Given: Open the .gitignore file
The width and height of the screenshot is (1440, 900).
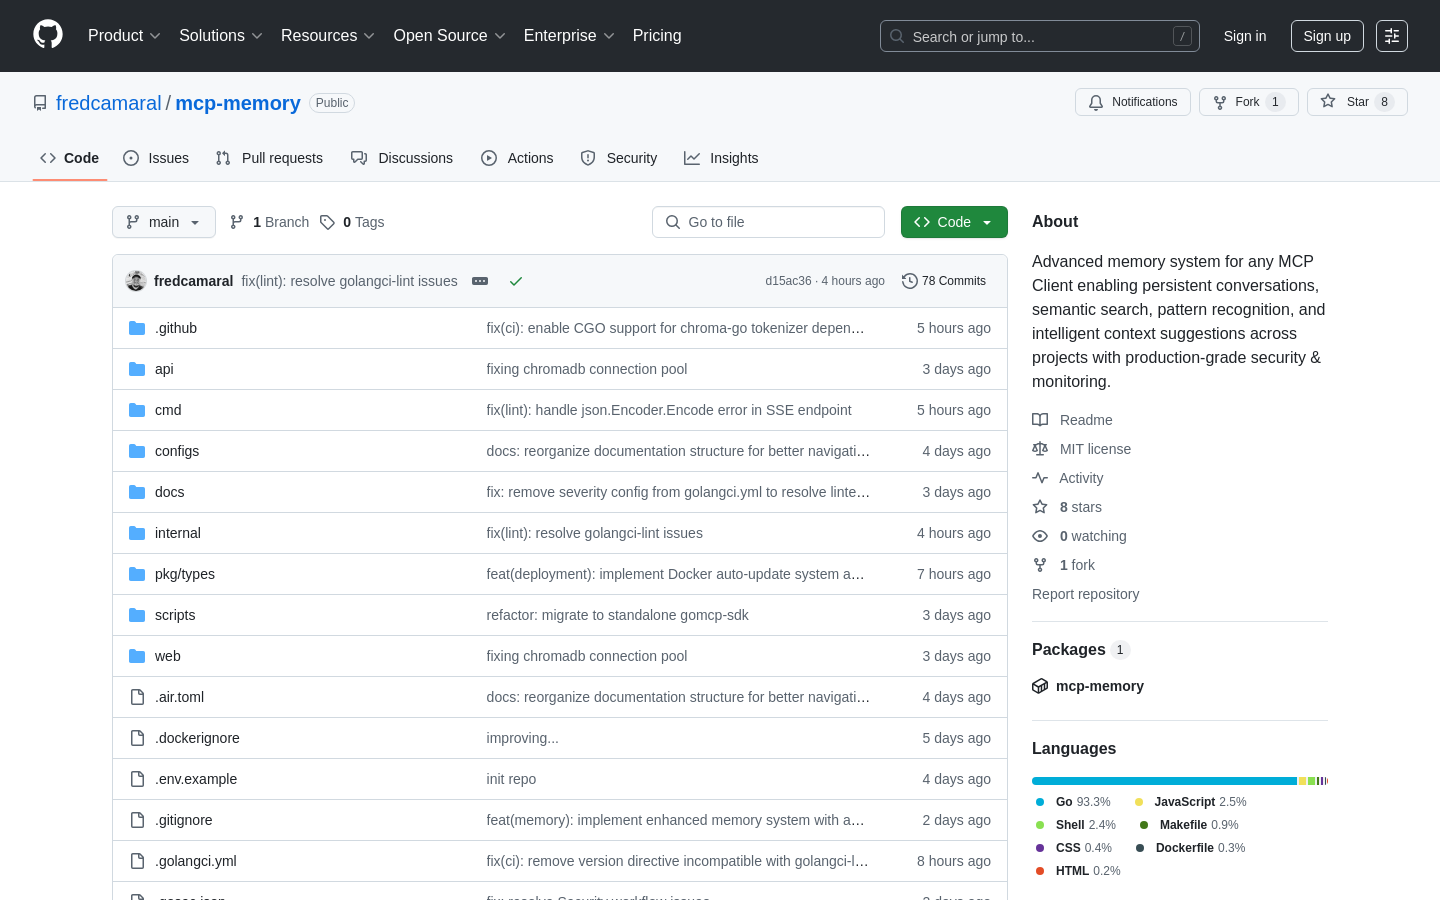Looking at the screenshot, I should (184, 820).
